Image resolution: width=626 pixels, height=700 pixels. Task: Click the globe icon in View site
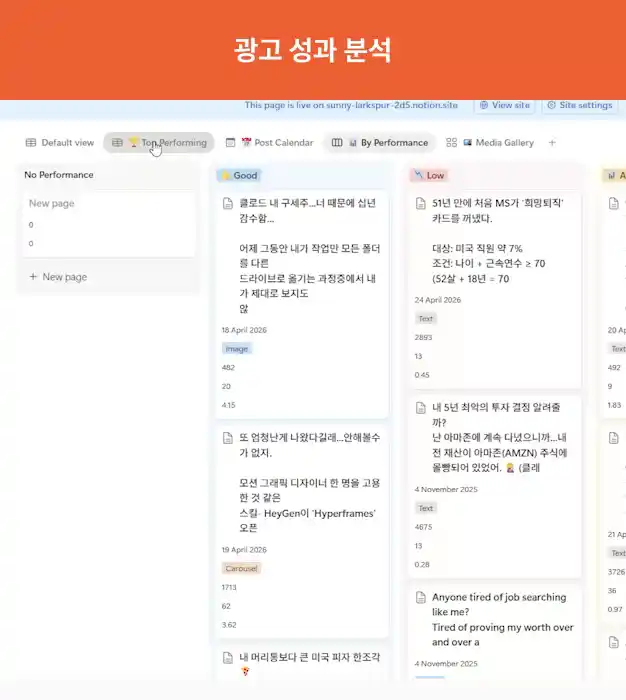[x=484, y=105]
